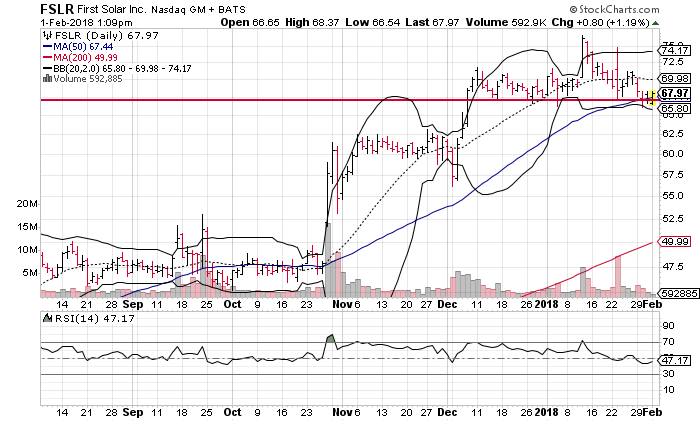Viewport: 700px width, 421px height.
Task: Click the FSLR ticker symbol in the title
Action: [57, 9]
